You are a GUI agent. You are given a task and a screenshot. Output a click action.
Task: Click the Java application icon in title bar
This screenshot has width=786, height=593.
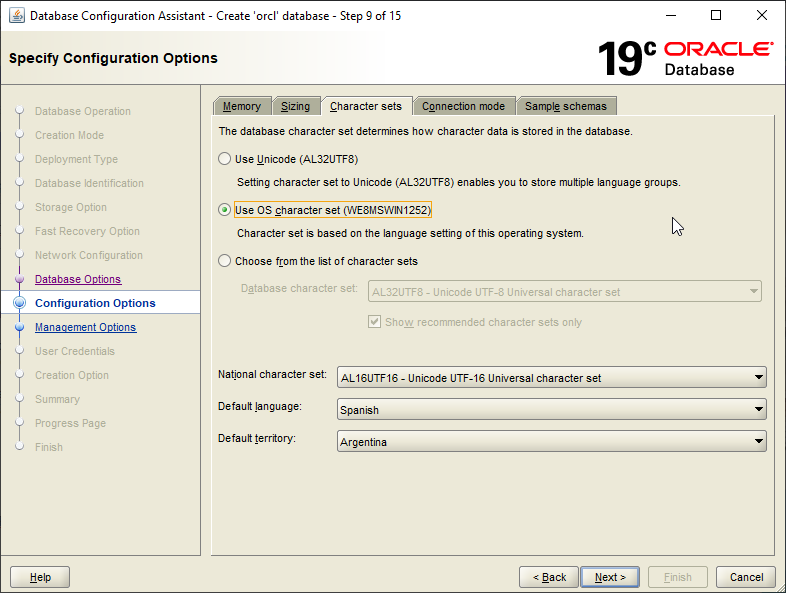(x=17, y=16)
